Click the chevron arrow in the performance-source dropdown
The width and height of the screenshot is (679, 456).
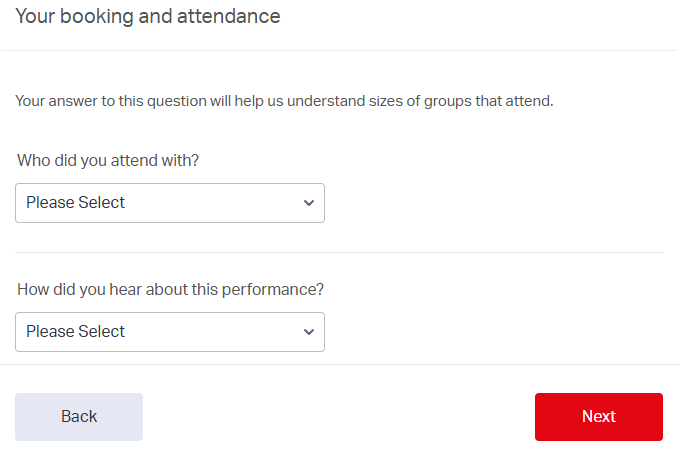(x=308, y=332)
